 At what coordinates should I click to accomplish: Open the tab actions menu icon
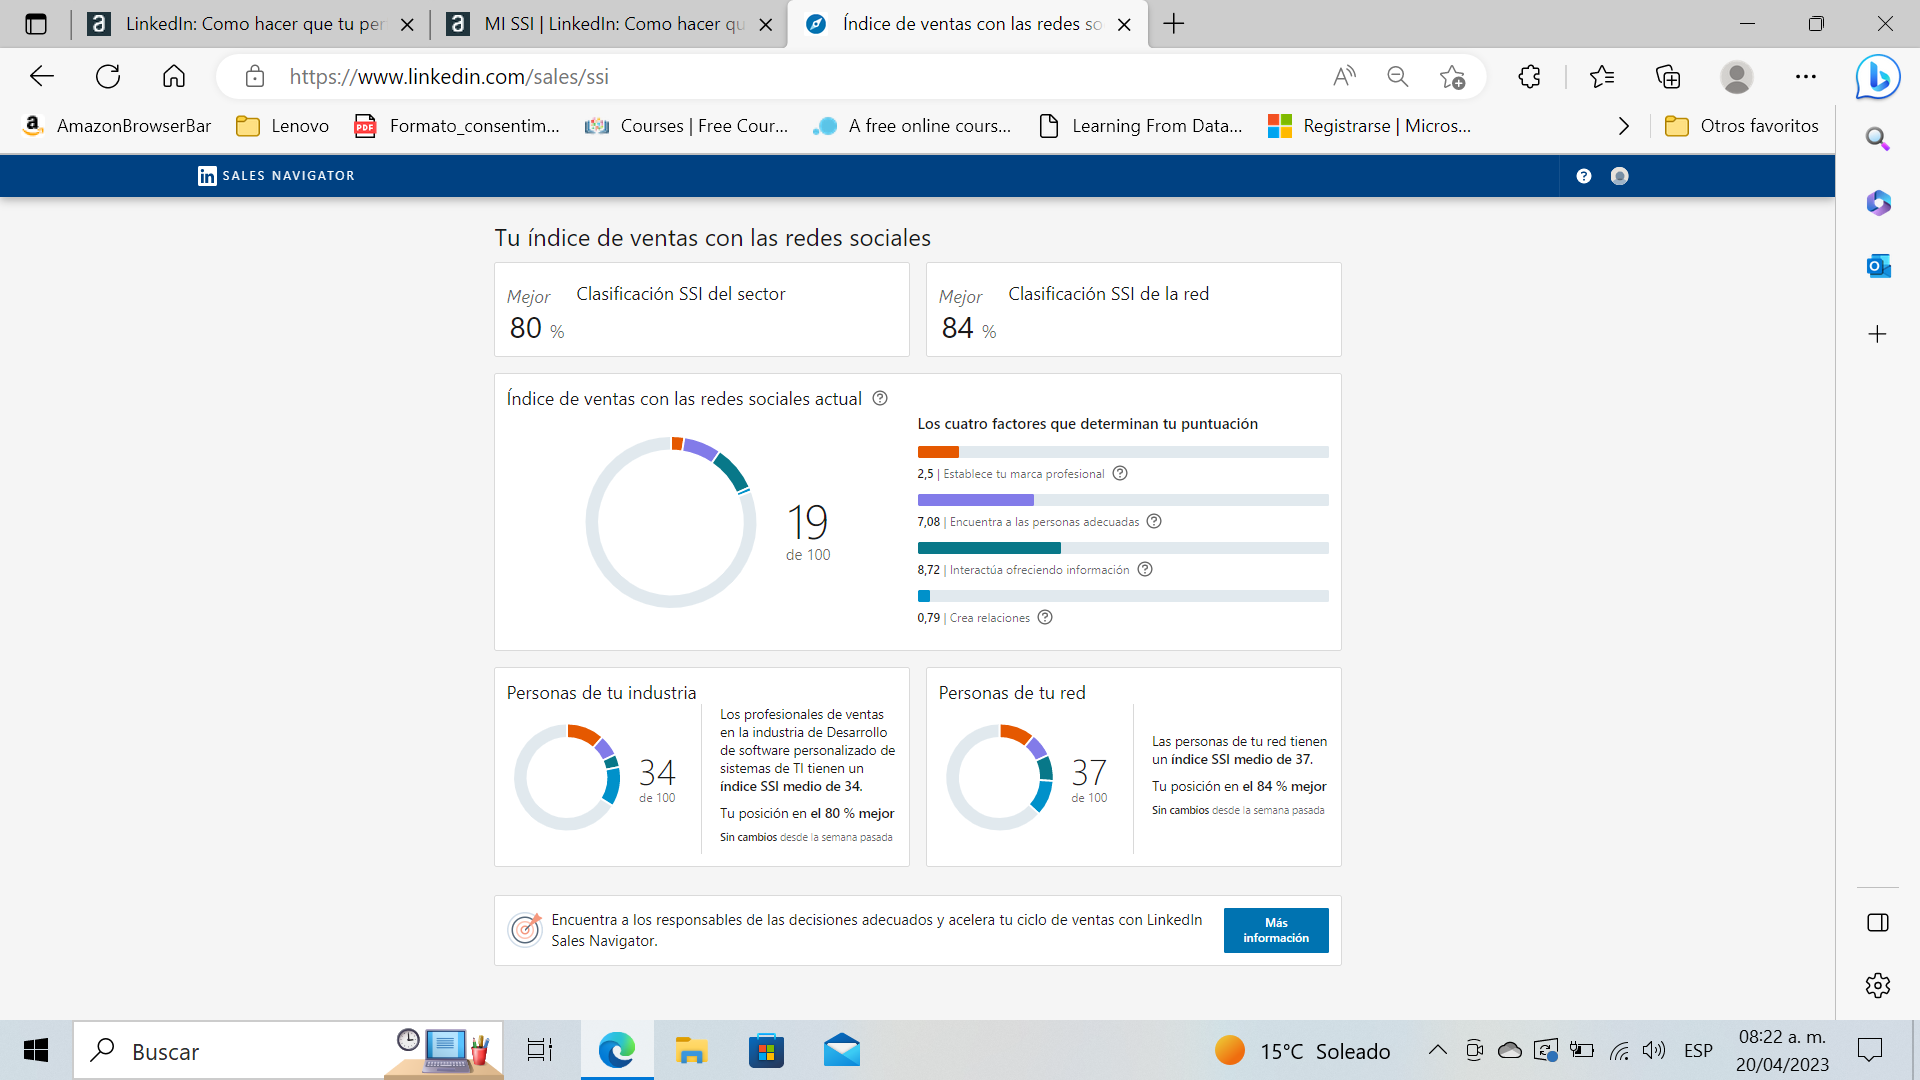tap(36, 24)
